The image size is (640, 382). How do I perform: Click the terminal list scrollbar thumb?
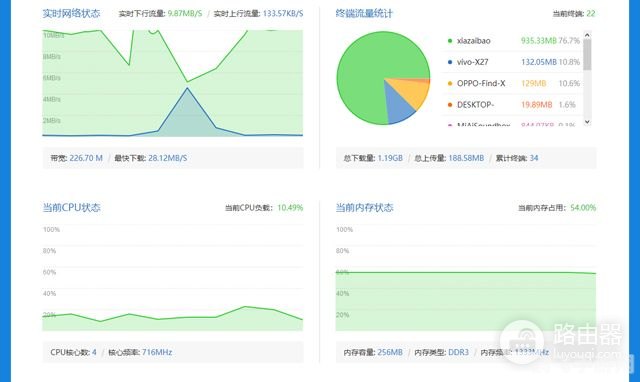tap(587, 55)
